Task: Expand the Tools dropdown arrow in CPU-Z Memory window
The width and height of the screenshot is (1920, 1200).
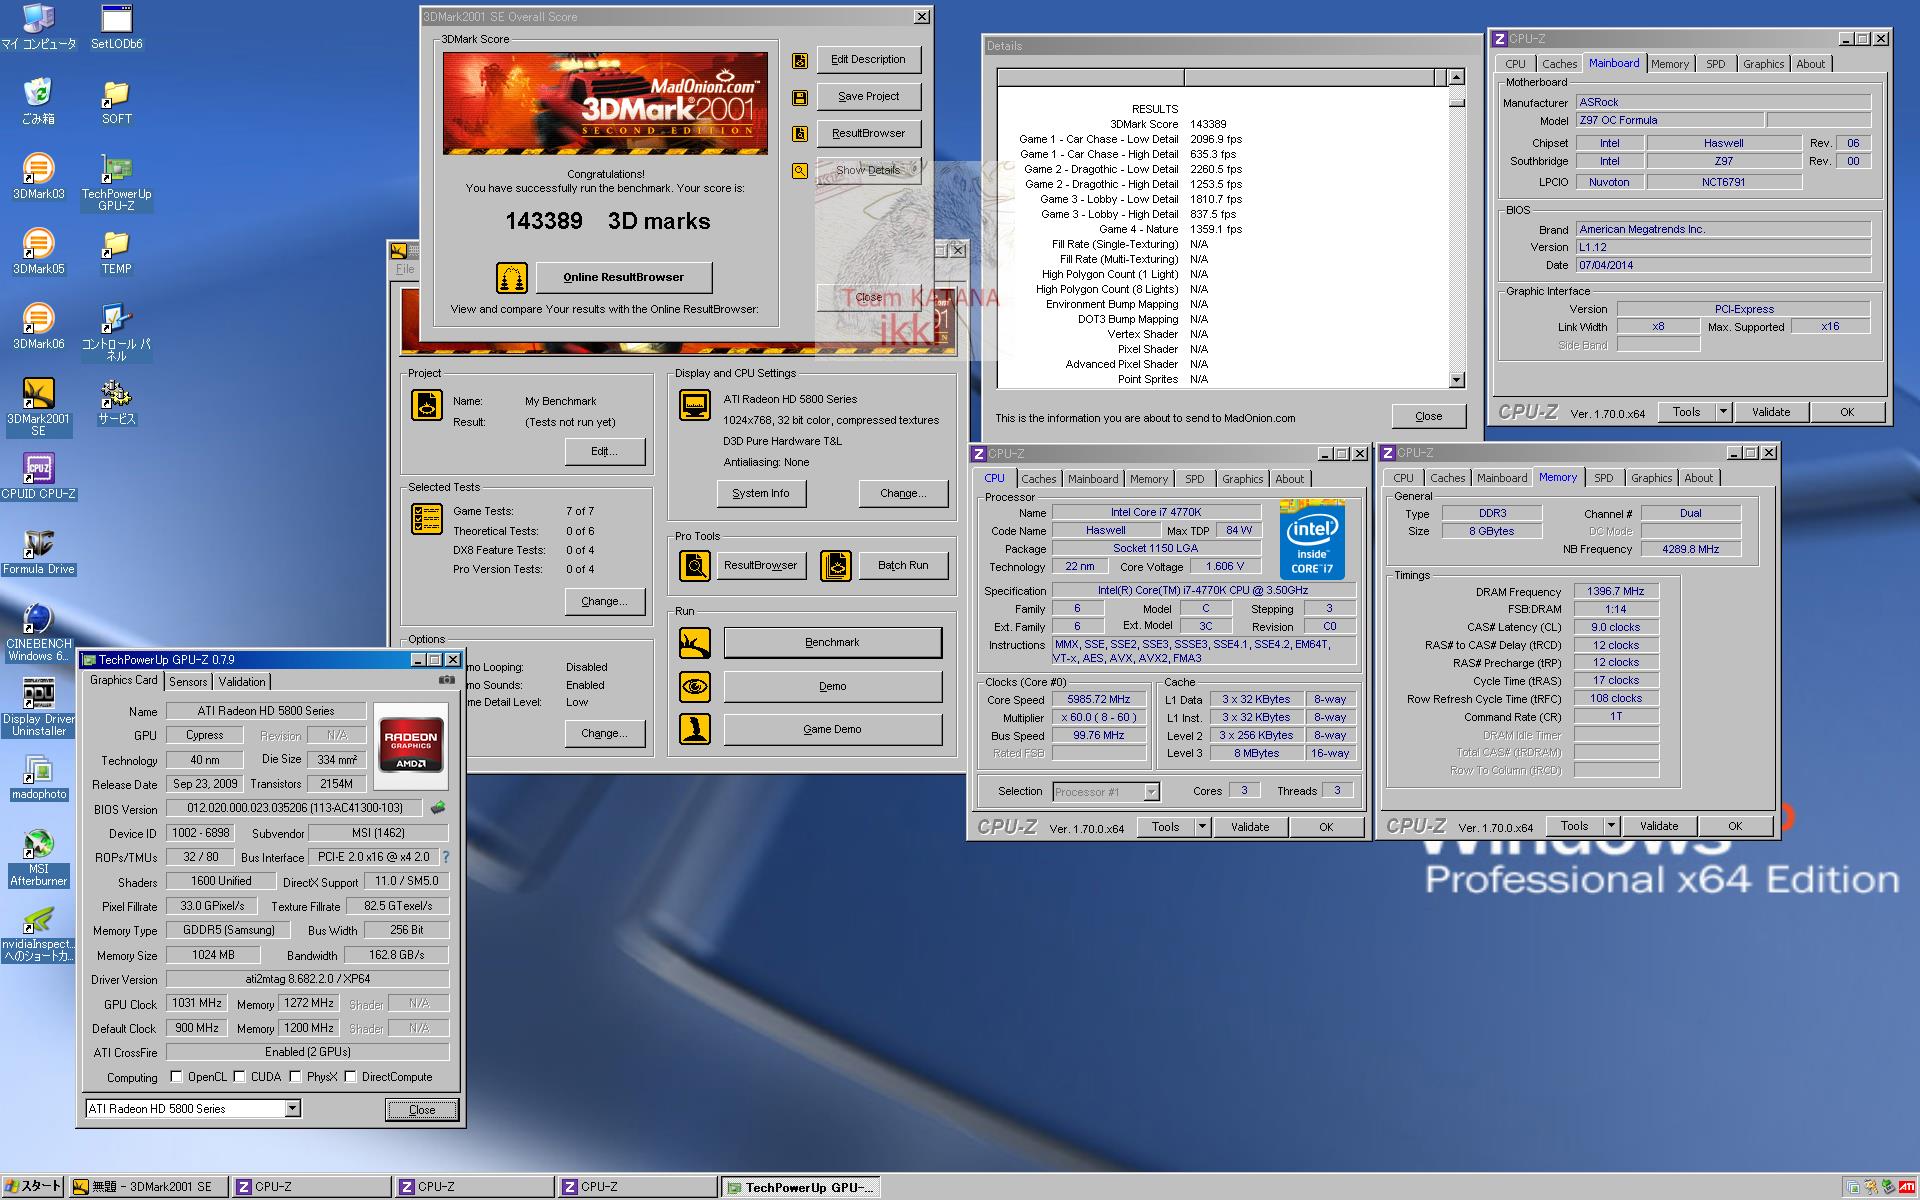Action: (x=1611, y=826)
